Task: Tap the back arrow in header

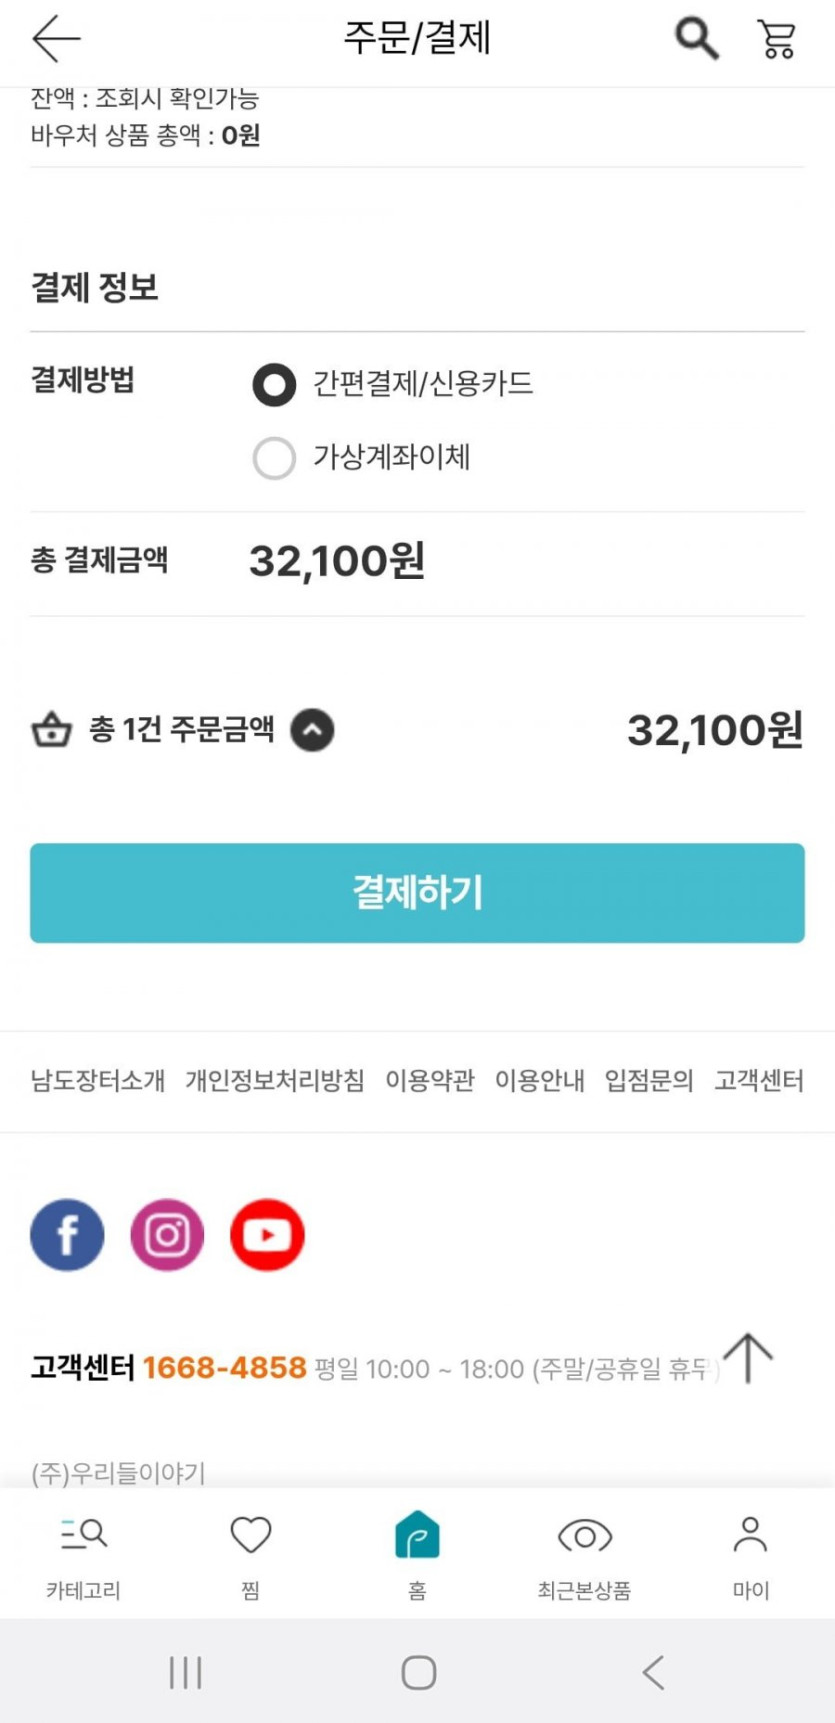Action: (56, 39)
